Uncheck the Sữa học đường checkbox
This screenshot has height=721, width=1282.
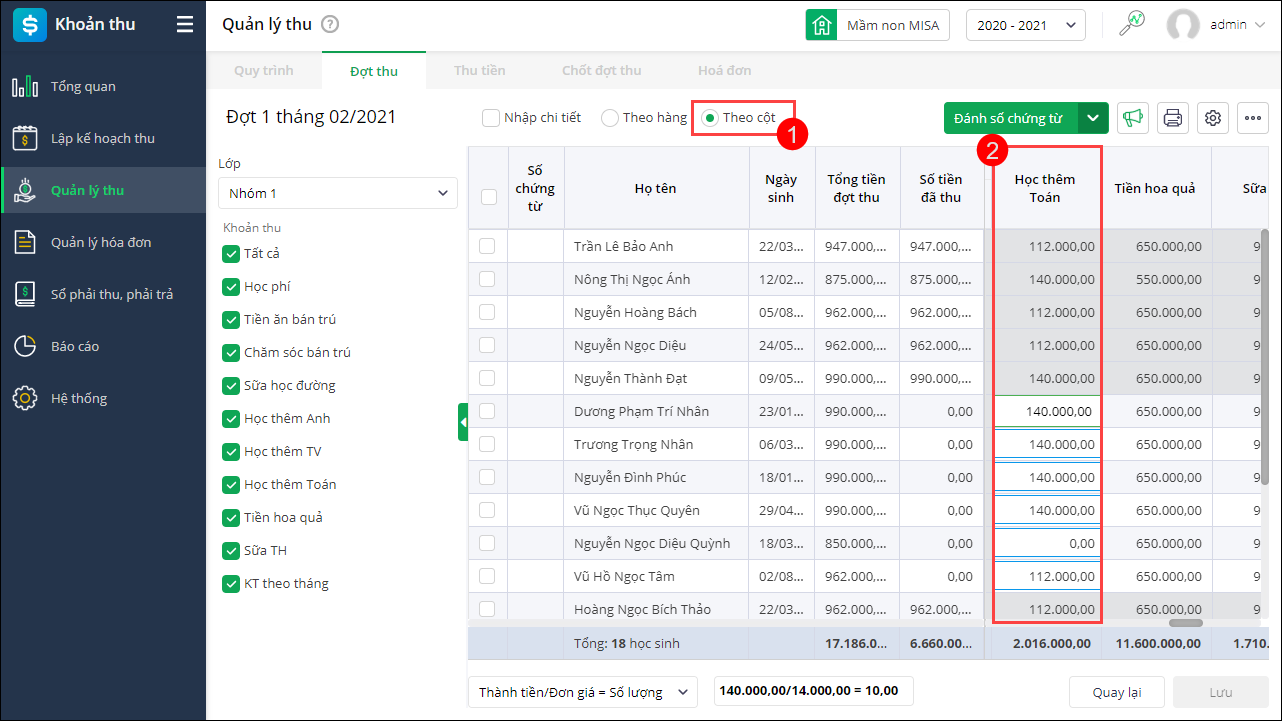(x=231, y=386)
